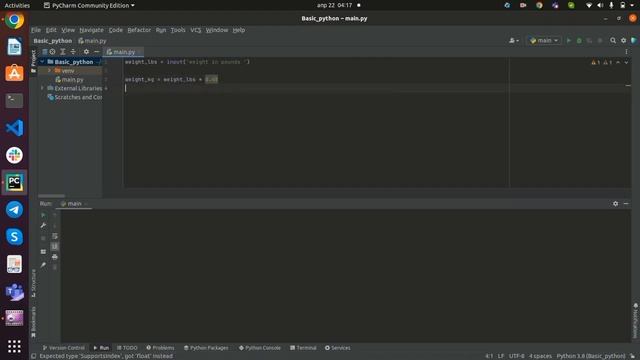Go to previous highlighted error arrow
The height and width of the screenshot is (360, 640).
pos(618,62)
